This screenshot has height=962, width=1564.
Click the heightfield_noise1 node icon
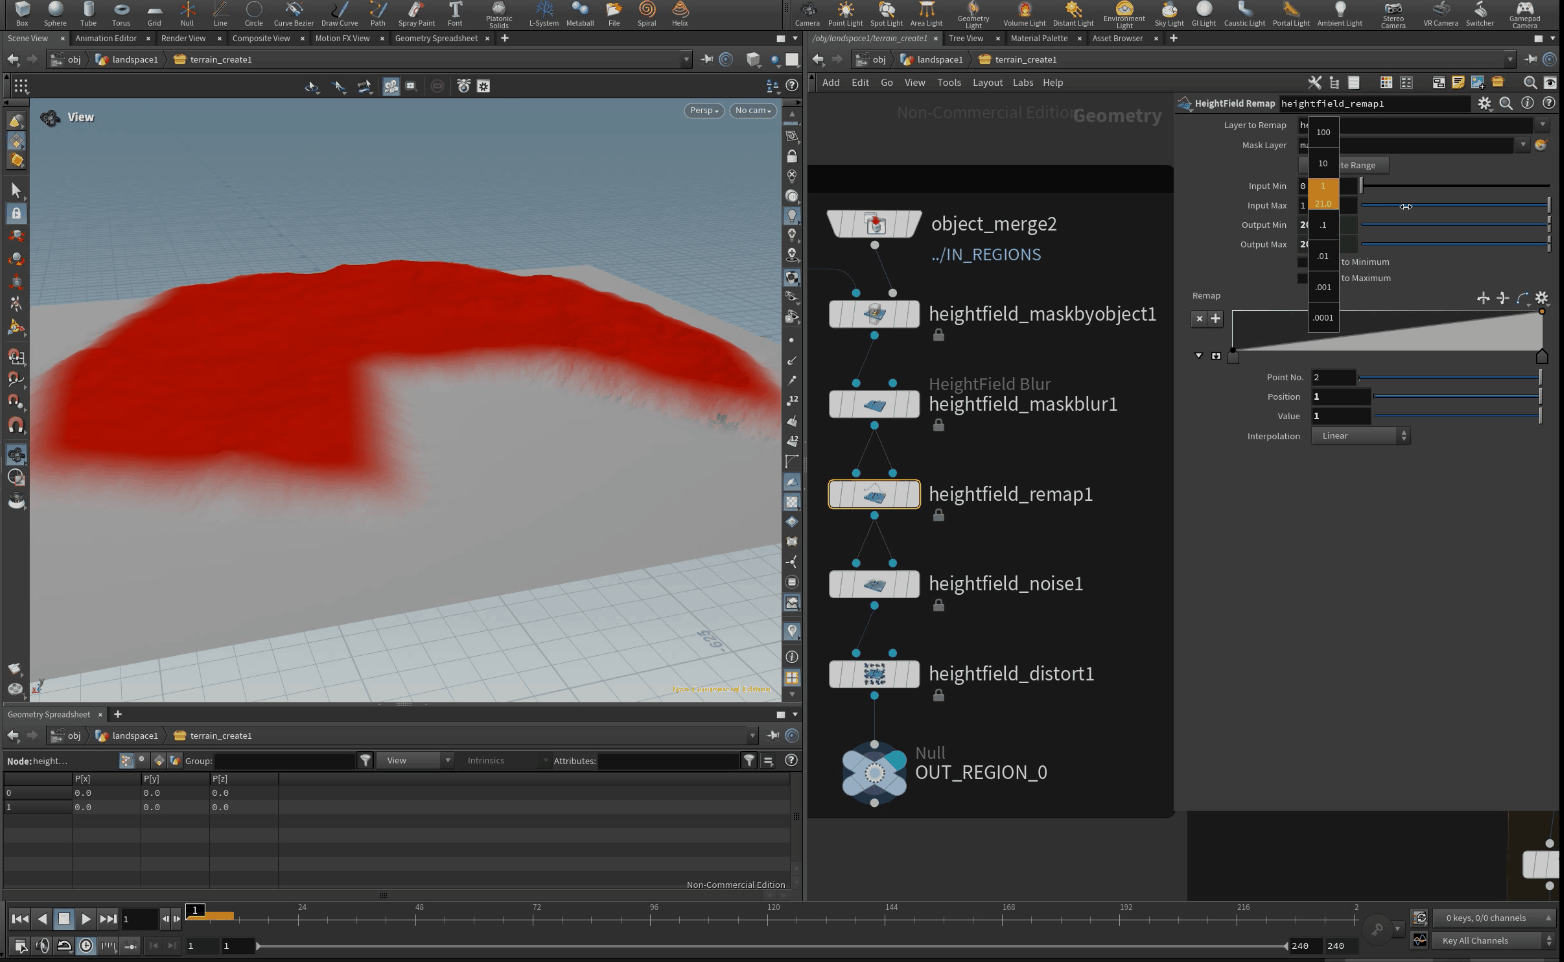click(874, 584)
